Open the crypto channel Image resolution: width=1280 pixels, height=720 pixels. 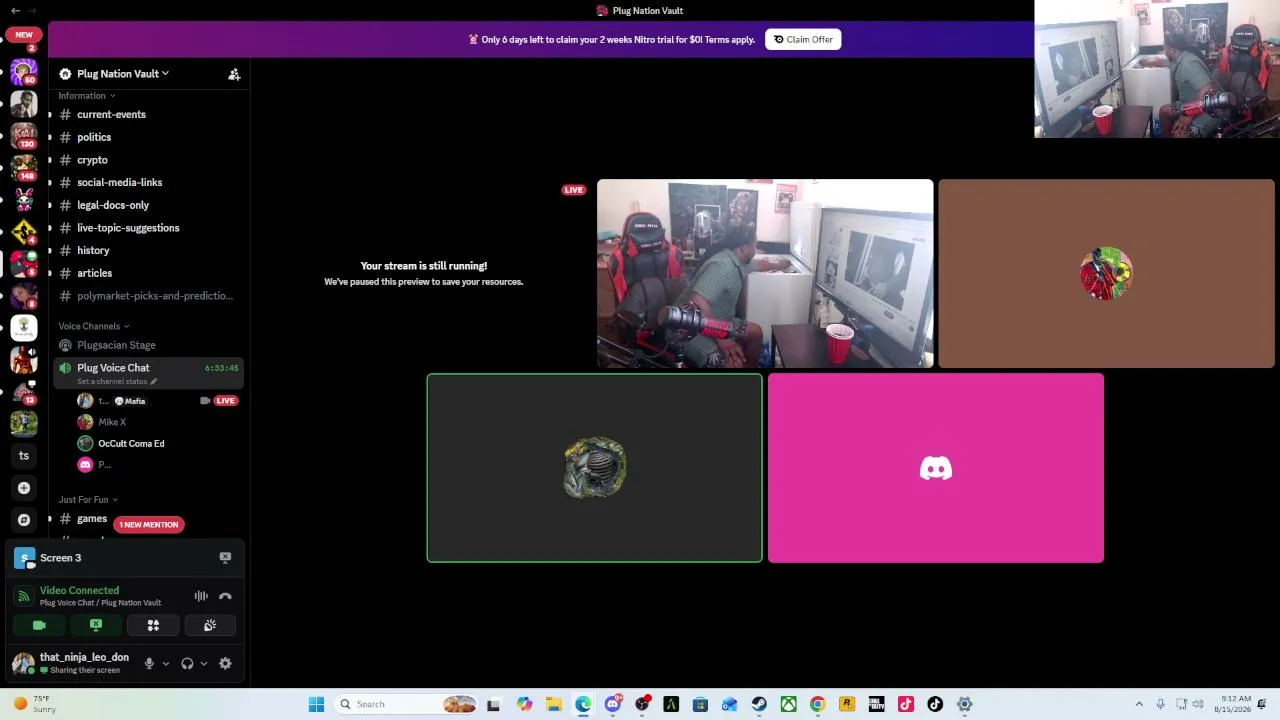pyautogui.click(x=146, y=160)
